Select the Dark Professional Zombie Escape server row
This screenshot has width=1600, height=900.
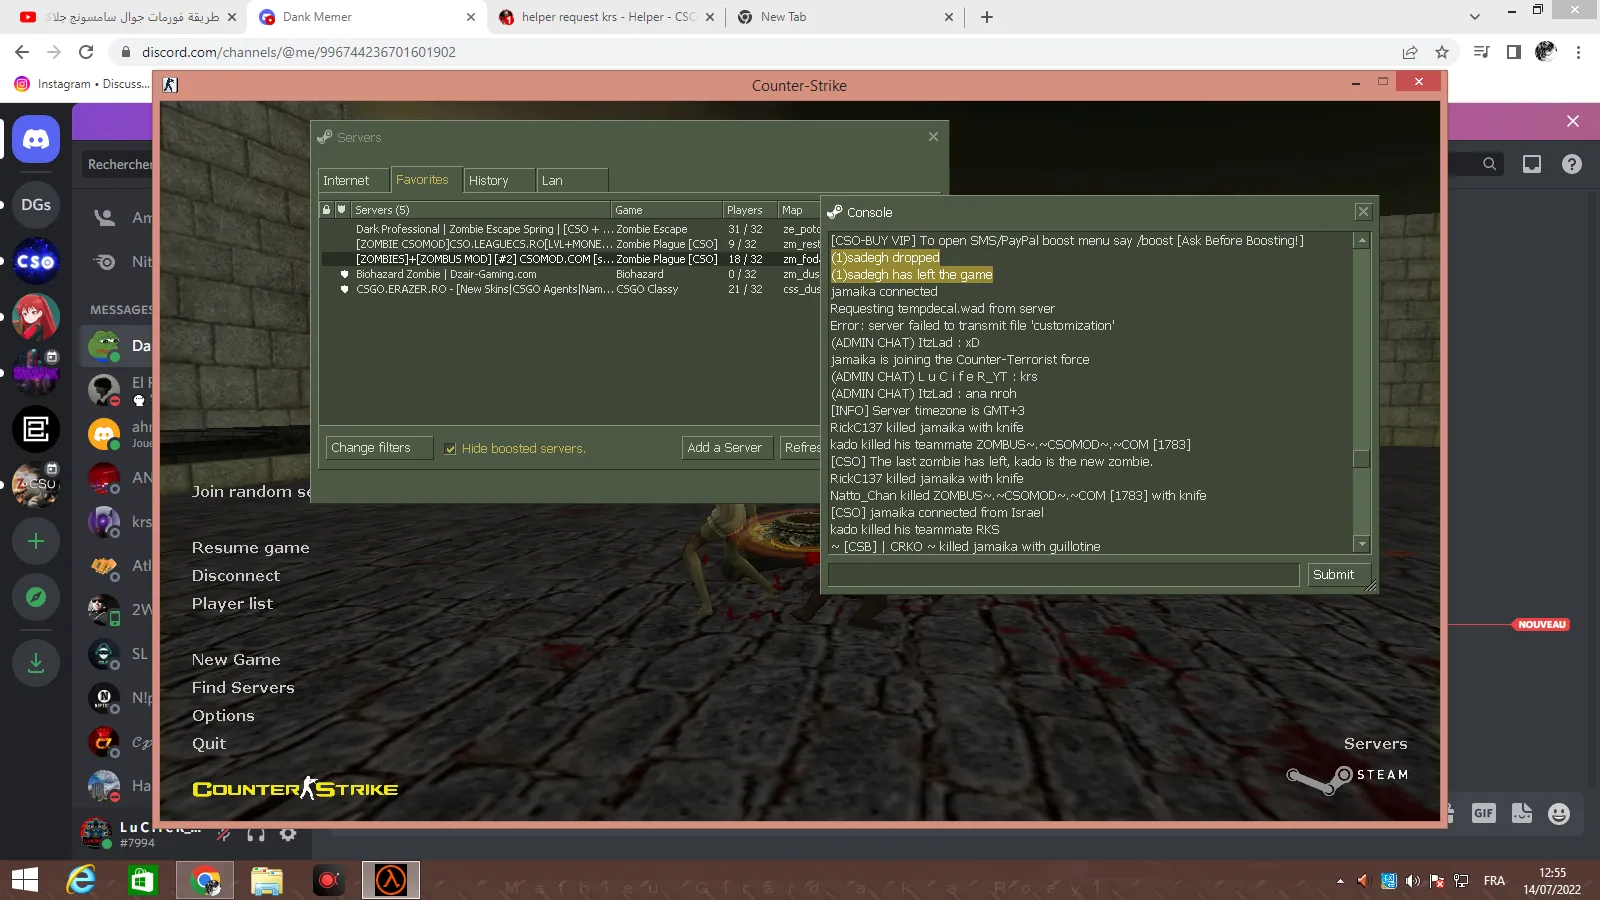[570, 229]
